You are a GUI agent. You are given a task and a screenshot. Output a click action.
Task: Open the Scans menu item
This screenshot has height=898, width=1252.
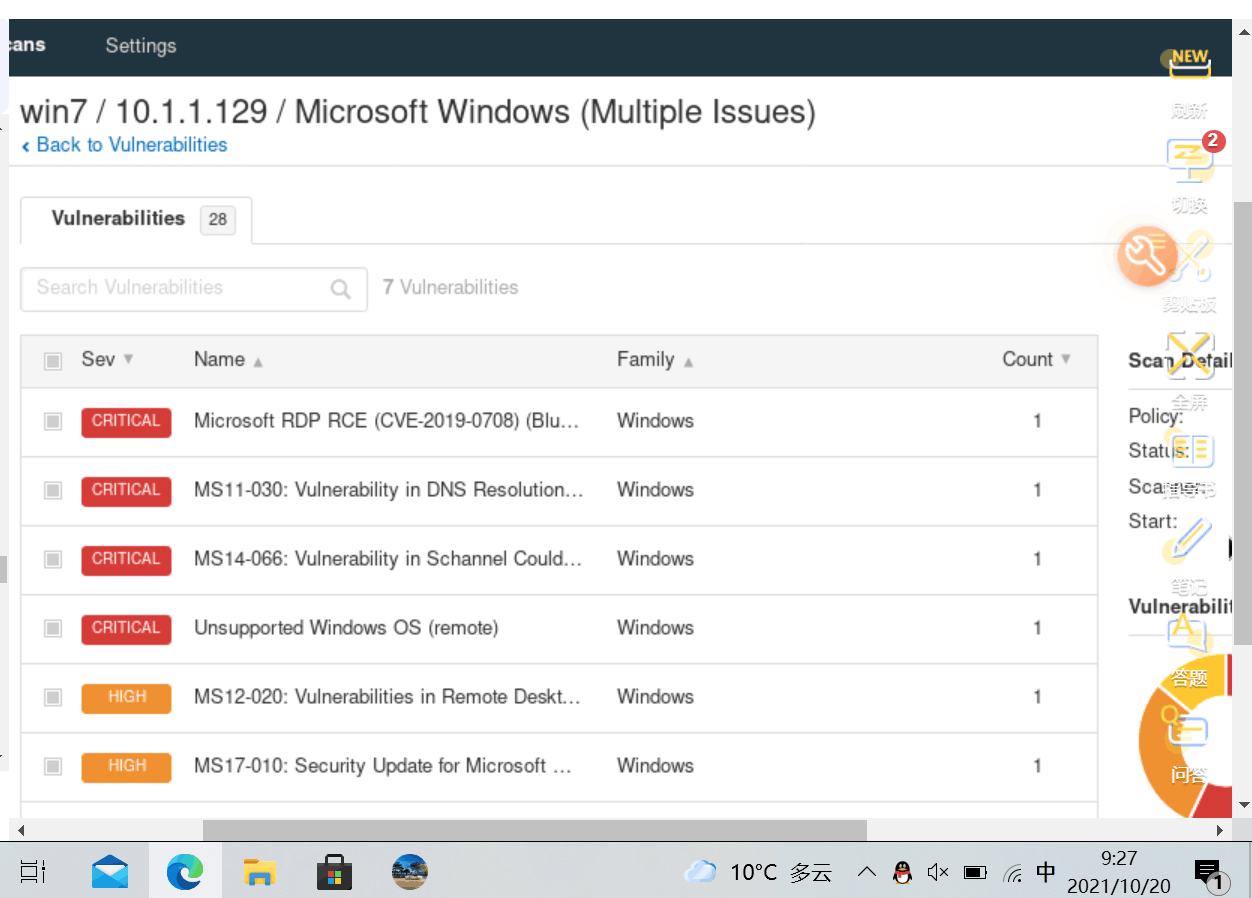point(27,45)
